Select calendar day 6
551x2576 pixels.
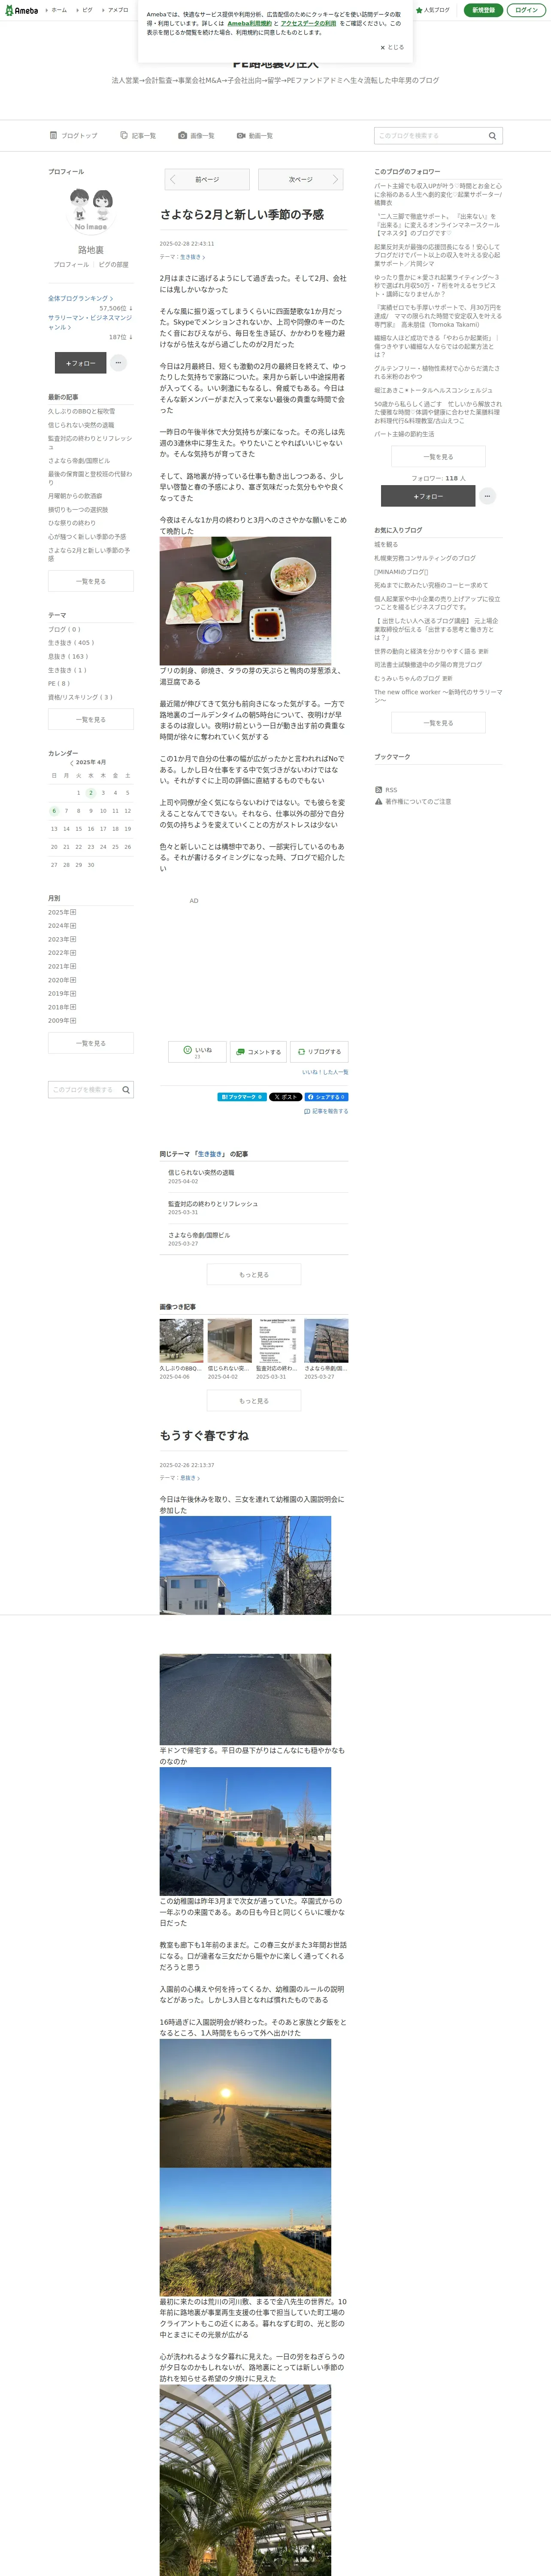(54, 811)
